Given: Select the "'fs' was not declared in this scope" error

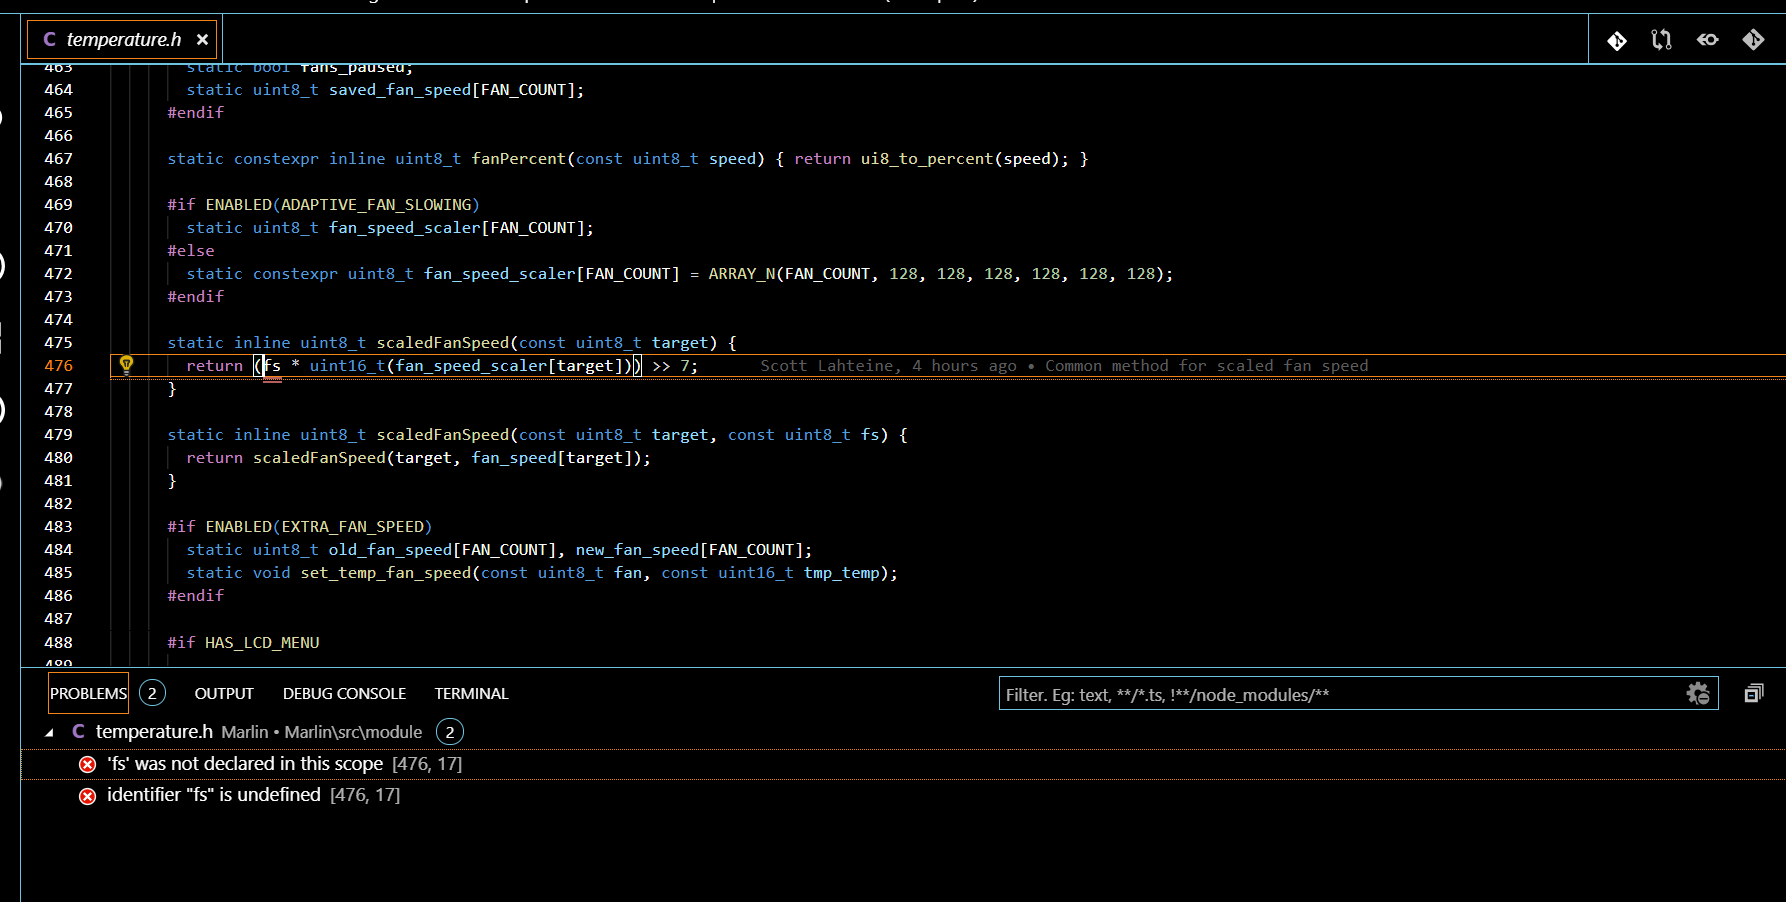Looking at the screenshot, I should [x=903, y=764].
